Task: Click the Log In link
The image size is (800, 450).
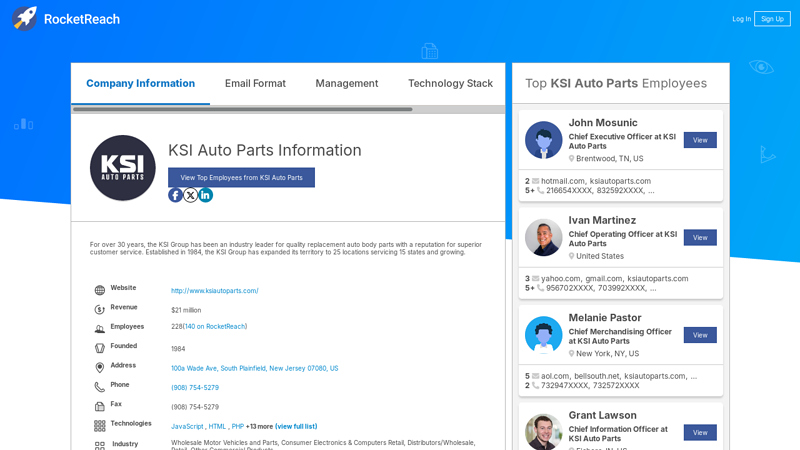Action: (741, 19)
